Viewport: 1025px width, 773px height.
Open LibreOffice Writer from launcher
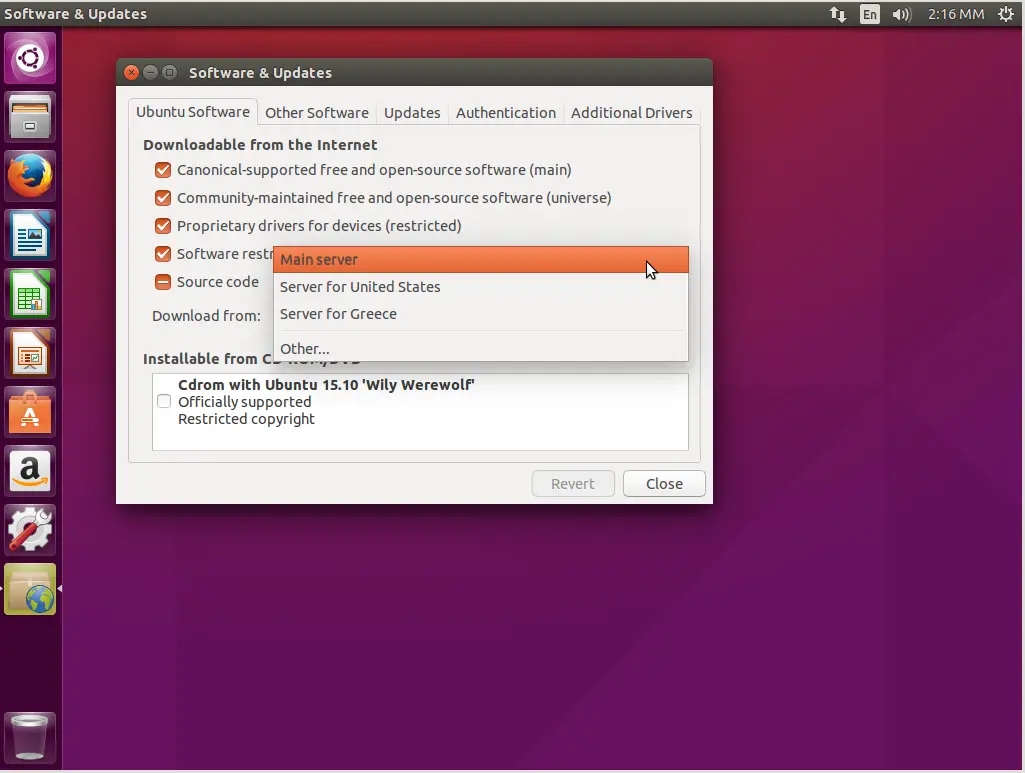point(30,235)
